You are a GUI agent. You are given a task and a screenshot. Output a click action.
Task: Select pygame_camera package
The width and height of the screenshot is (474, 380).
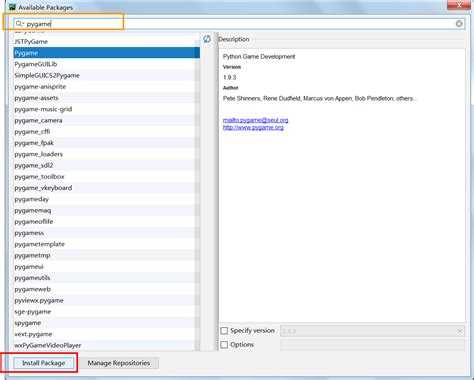(107, 120)
